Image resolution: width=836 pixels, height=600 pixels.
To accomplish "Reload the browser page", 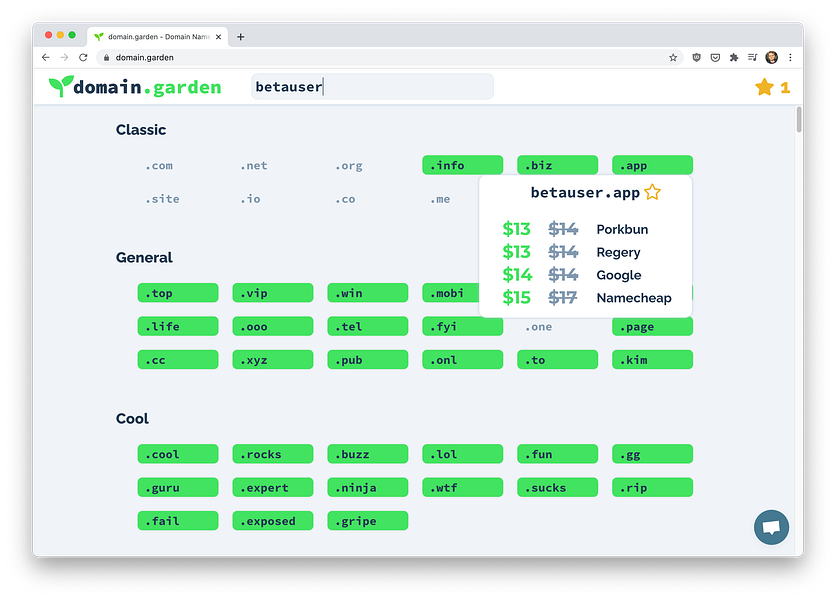I will 83,58.
